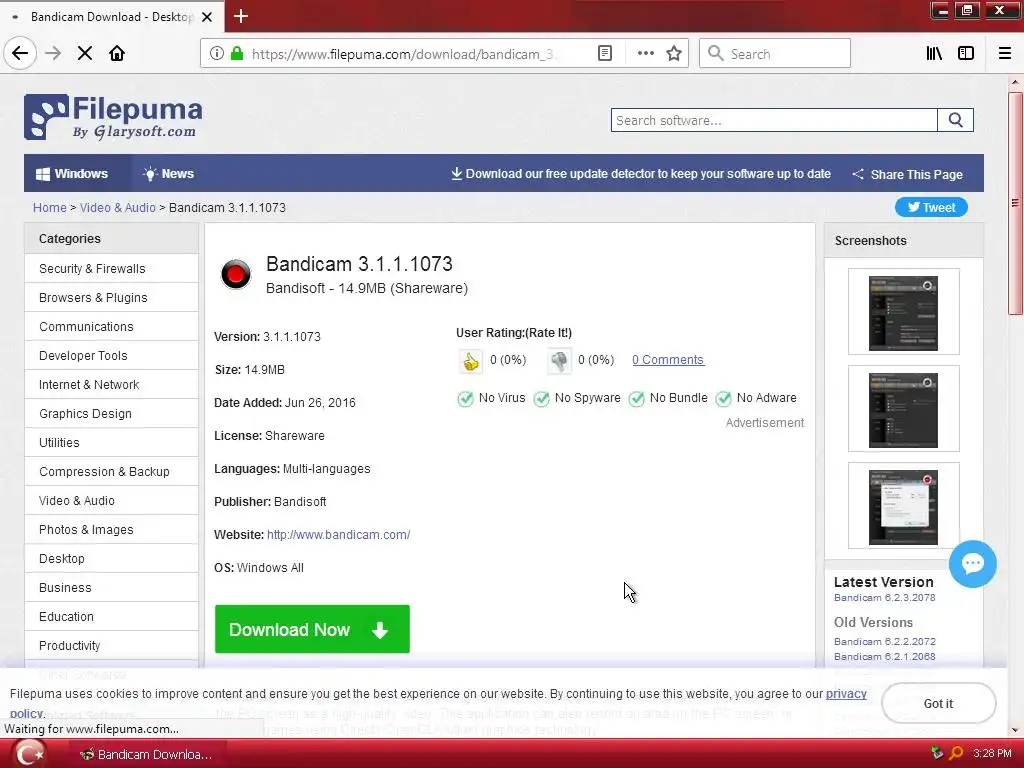
Task: Open the browser home page icon
Action: point(117,54)
